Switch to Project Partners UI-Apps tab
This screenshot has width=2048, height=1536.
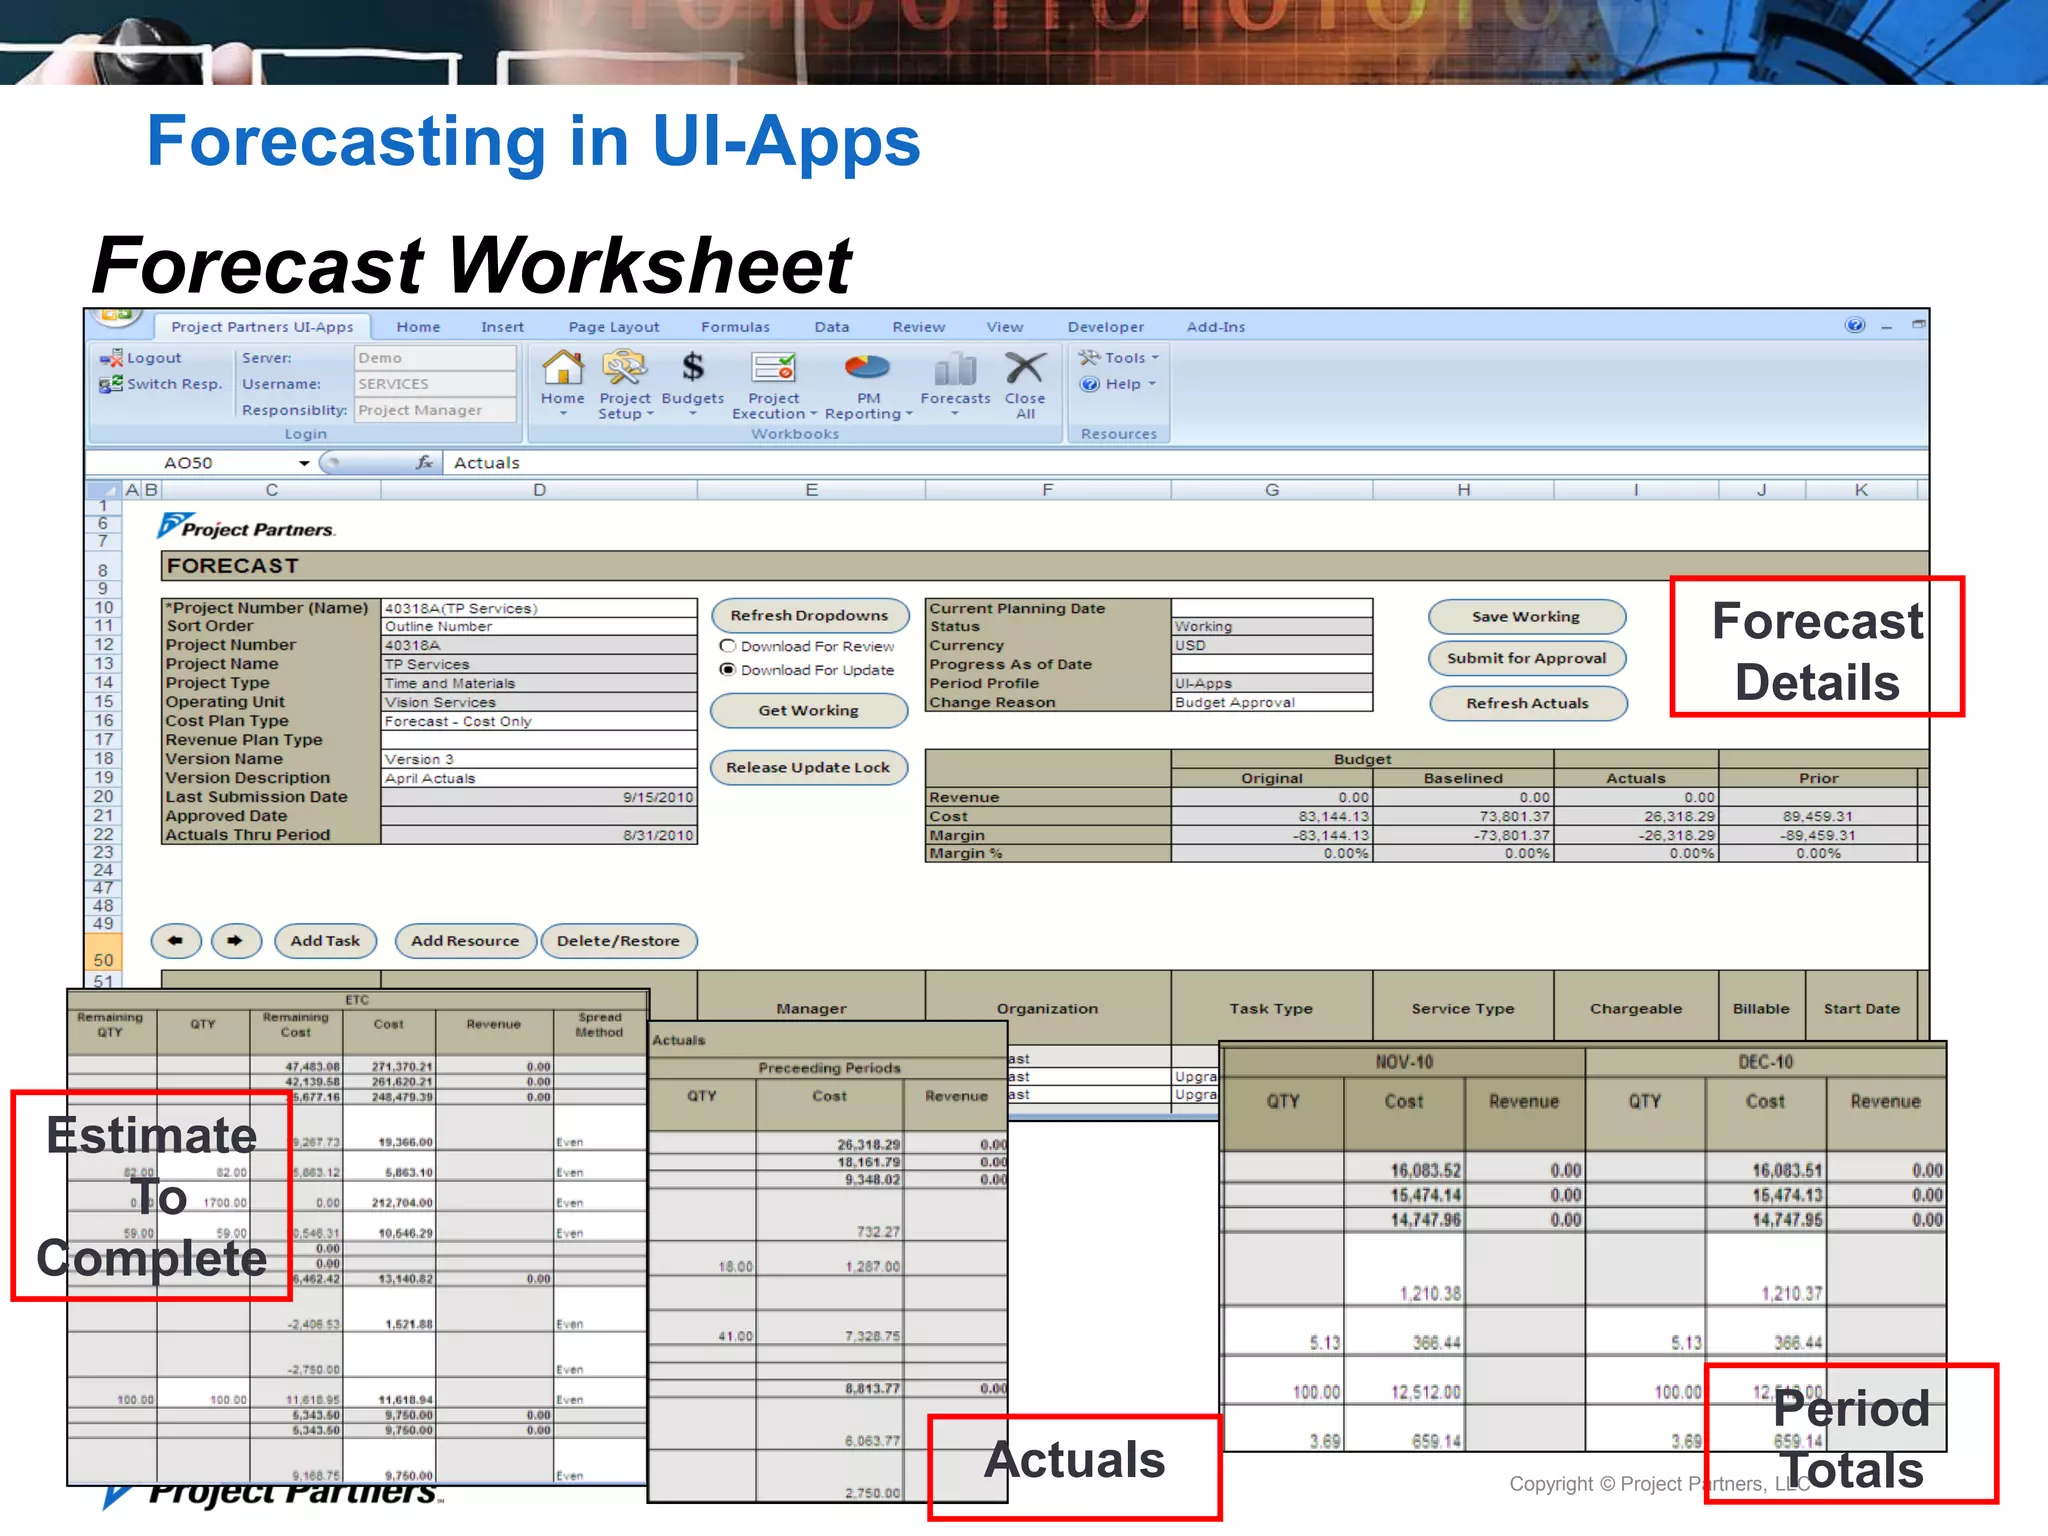click(262, 327)
